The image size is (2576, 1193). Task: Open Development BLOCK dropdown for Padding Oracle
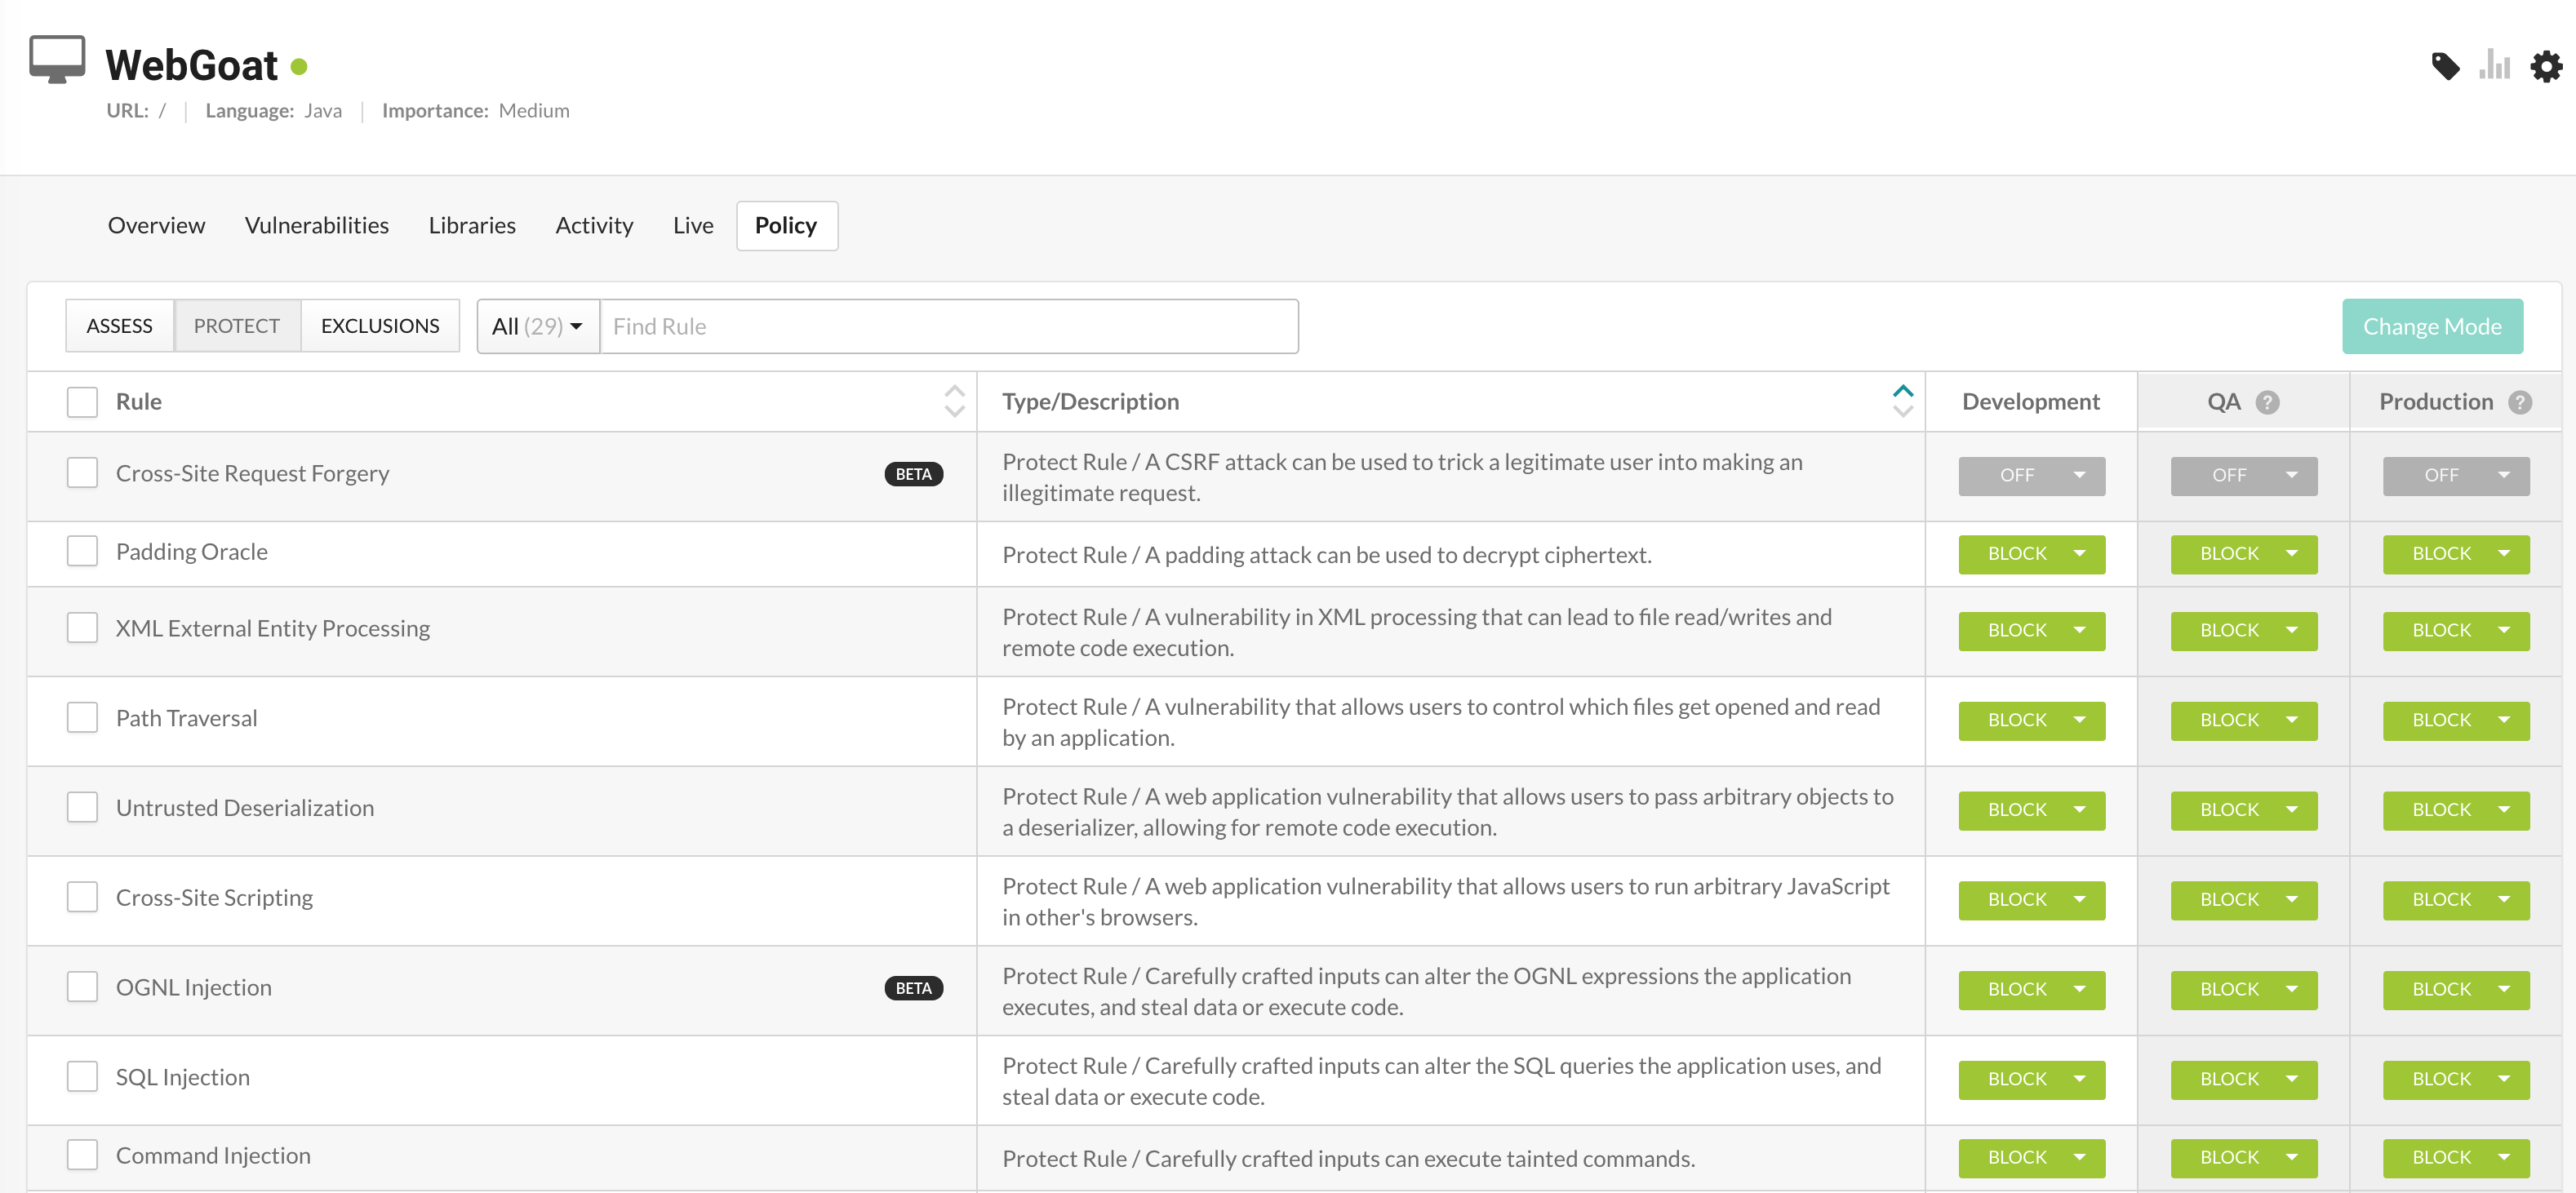[x=2031, y=554]
